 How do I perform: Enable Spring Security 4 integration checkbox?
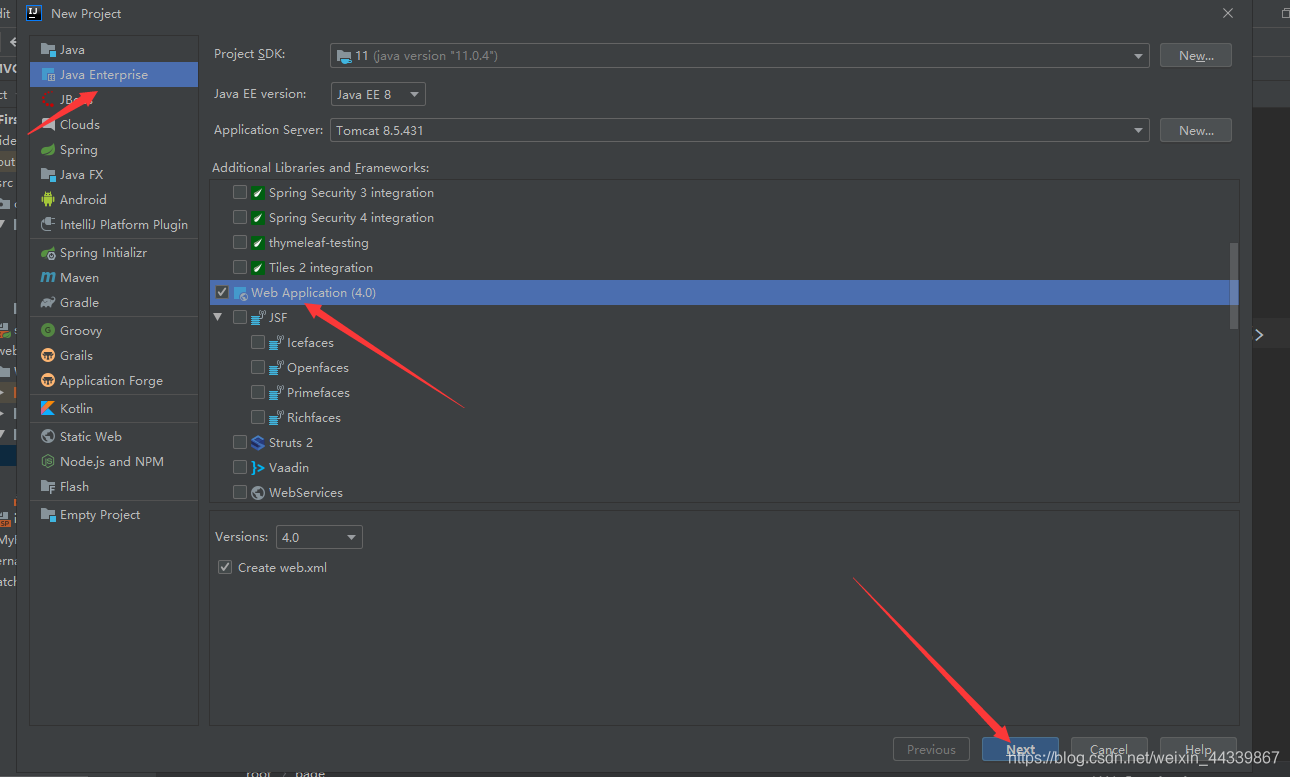pos(240,217)
